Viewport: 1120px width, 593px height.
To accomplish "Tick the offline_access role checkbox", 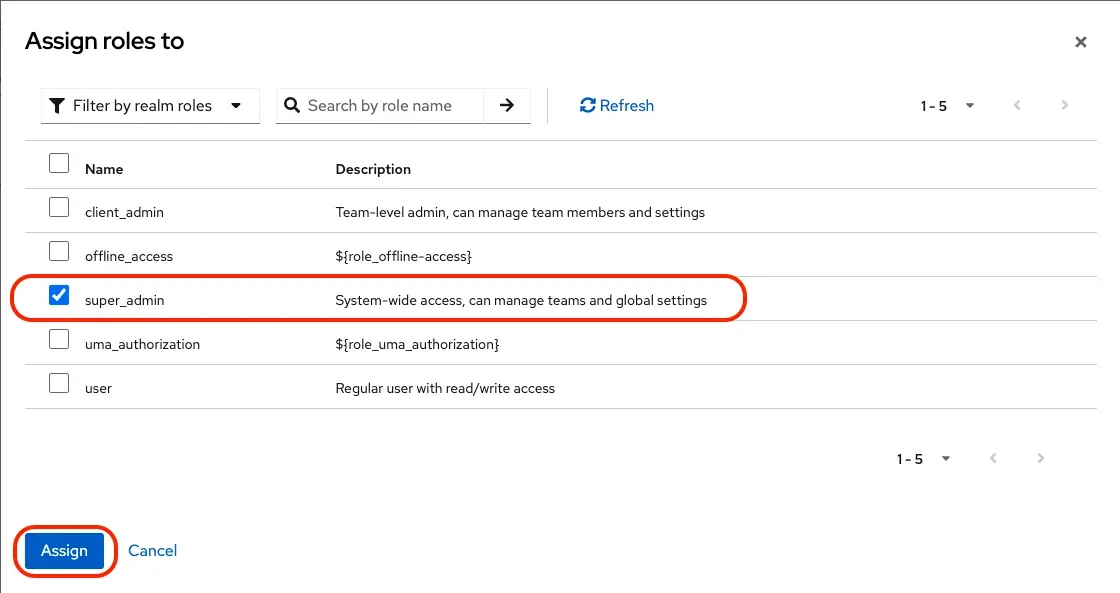I will point(59,251).
